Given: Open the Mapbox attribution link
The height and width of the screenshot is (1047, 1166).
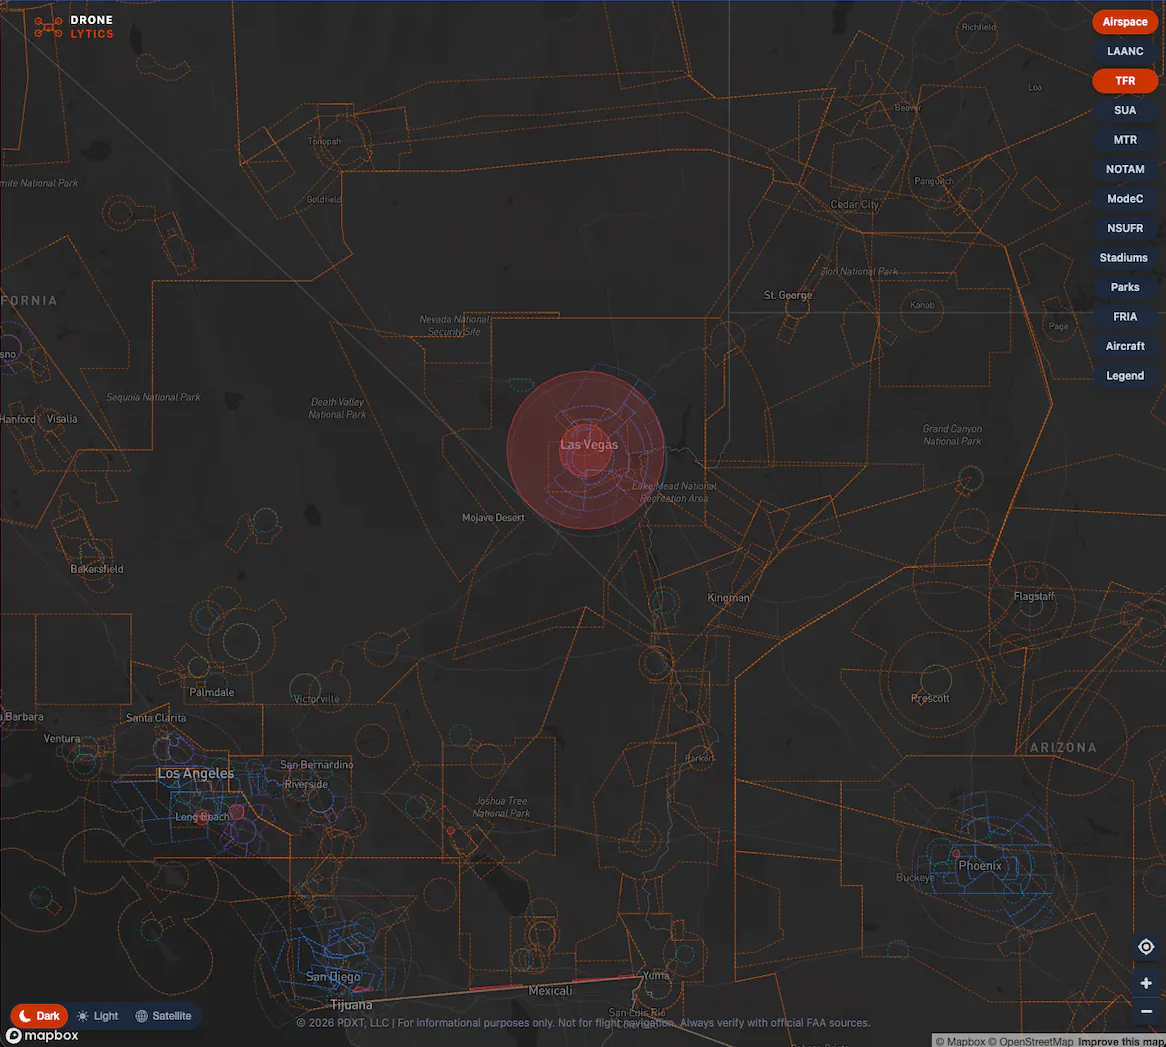Looking at the screenshot, I should 960,1041.
